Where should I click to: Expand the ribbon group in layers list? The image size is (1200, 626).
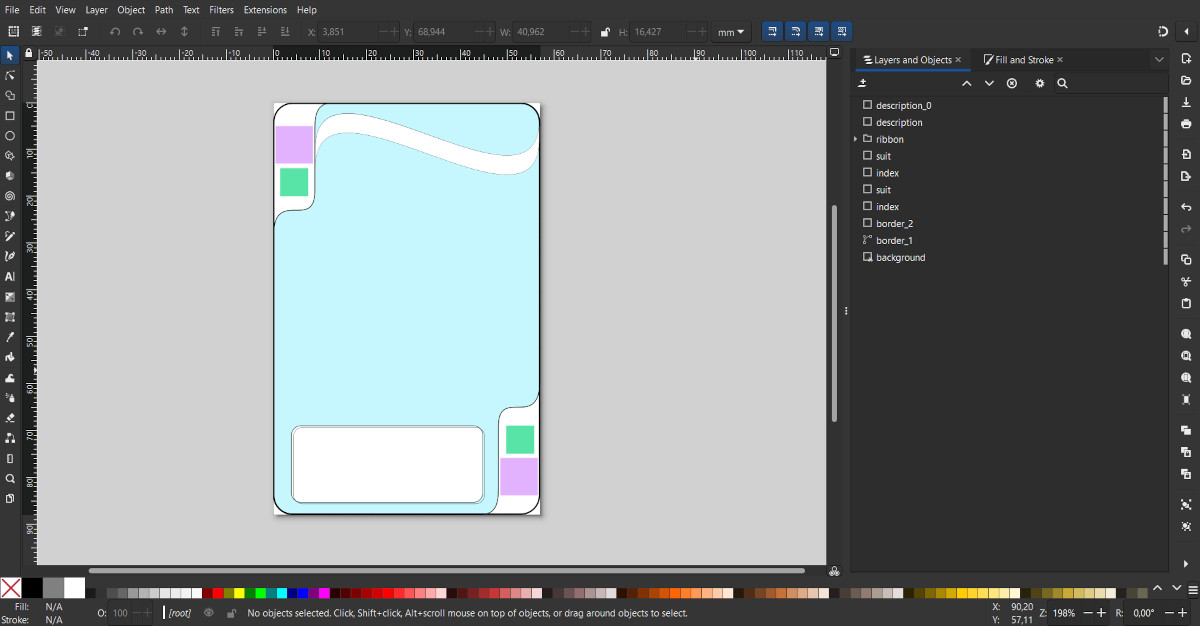click(x=856, y=139)
